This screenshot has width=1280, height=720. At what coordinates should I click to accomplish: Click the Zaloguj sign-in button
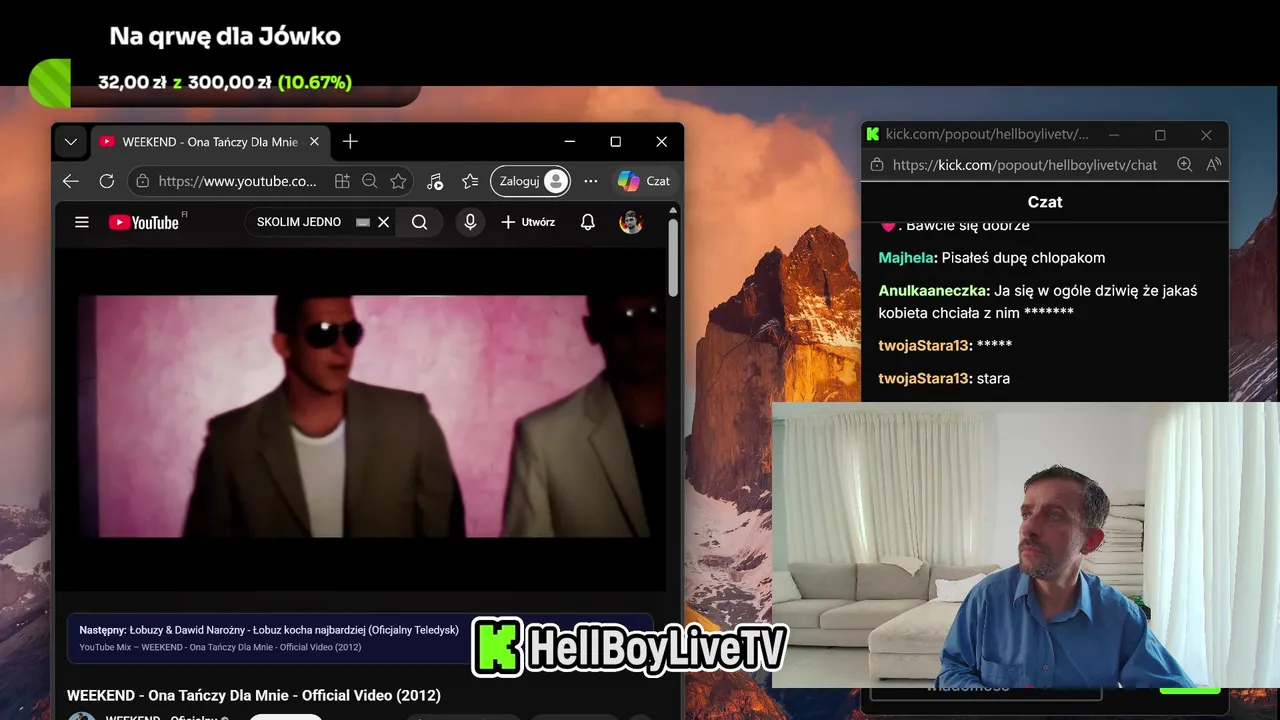pos(530,181)
